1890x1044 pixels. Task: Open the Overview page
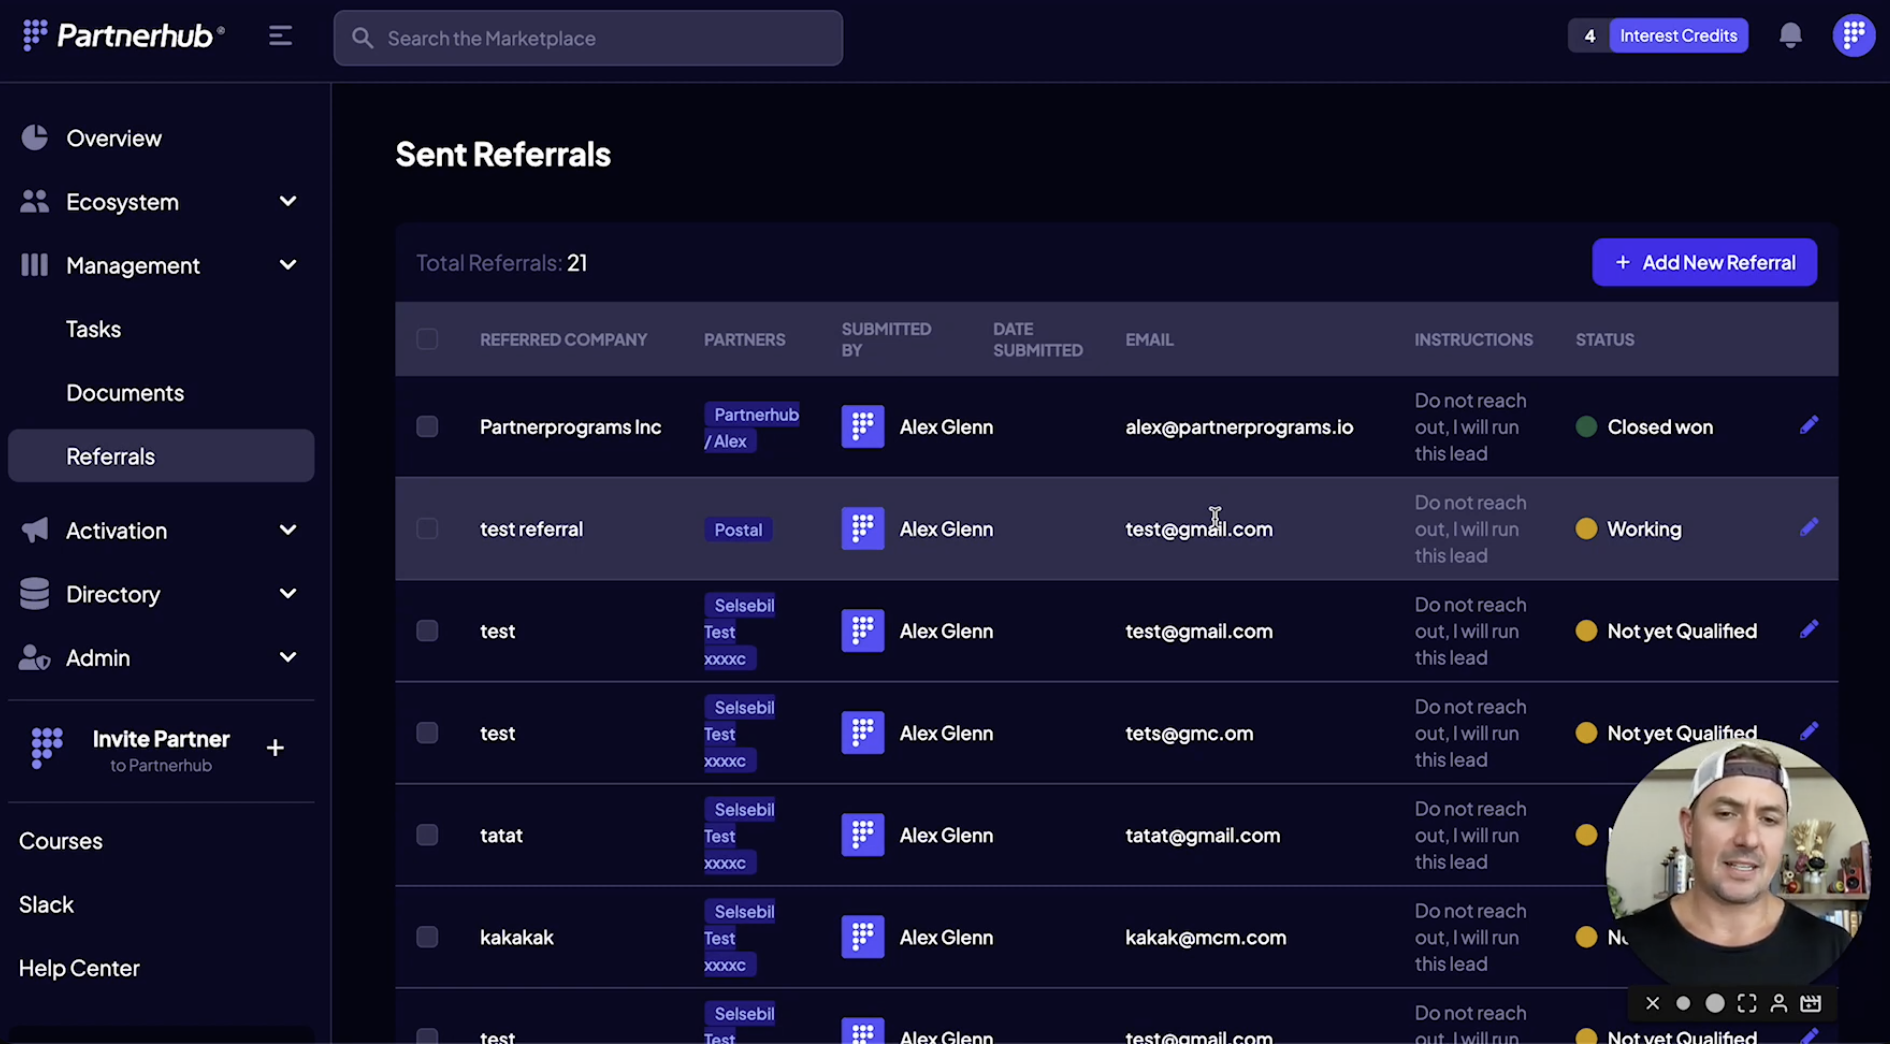click(114, 138)
